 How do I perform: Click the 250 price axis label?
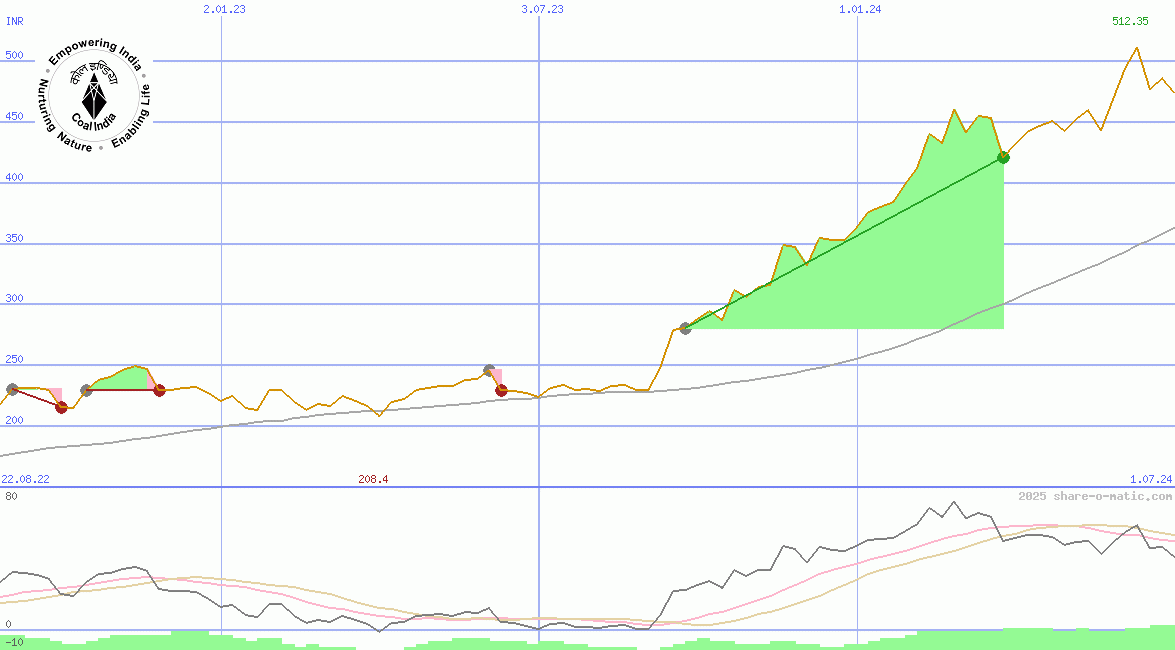pyautogui.click(x=14, y=360)
